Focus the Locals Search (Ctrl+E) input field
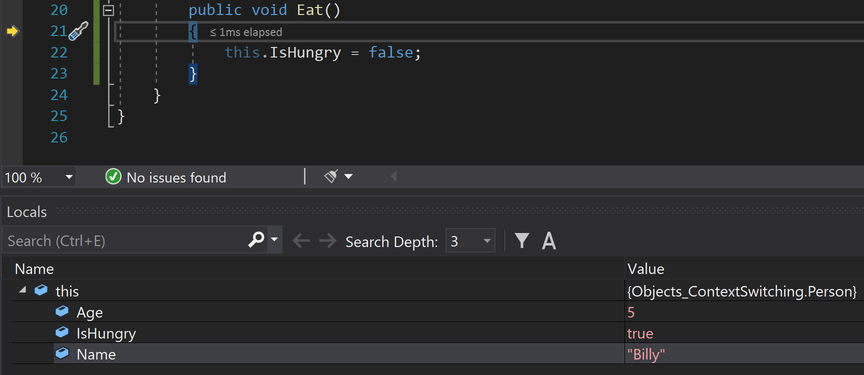Screen dimensions: 864x375 pos(125,241)
